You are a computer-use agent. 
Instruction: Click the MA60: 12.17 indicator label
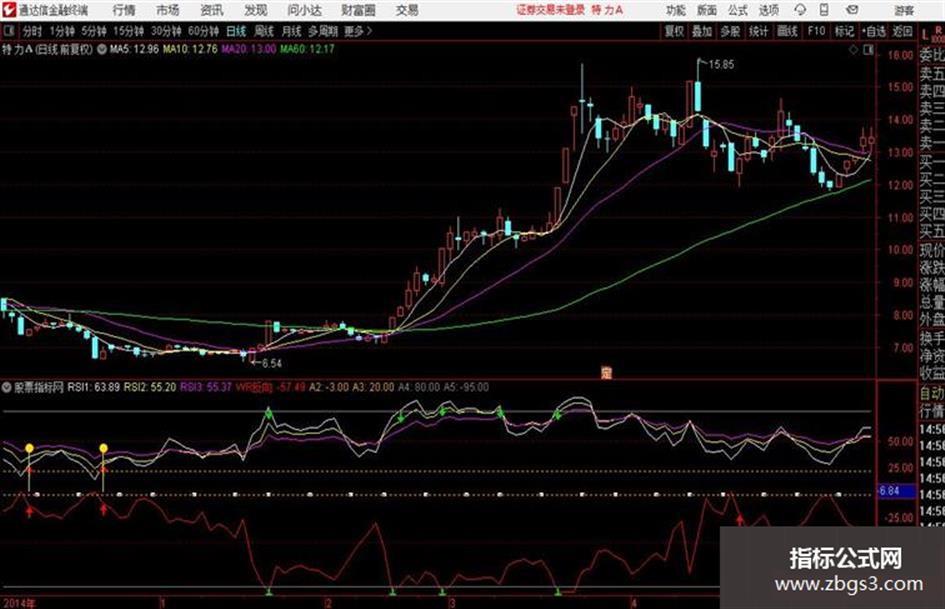(x=307, y=49)
